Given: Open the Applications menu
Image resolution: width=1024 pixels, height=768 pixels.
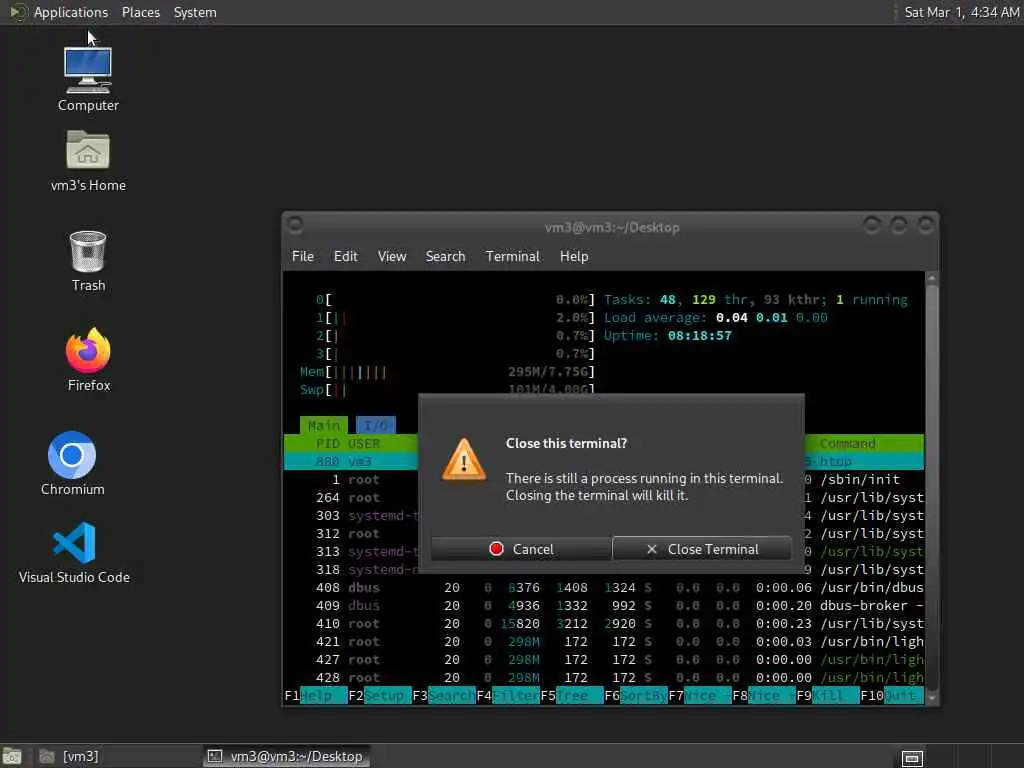Looking at the screenshot, I should click(x=71, y=12).
